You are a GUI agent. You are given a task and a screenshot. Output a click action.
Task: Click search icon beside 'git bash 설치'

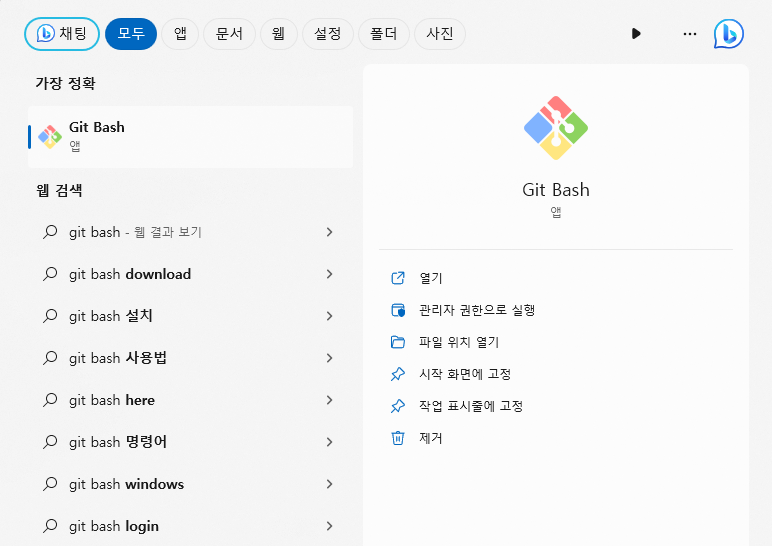pyautogui.click(x=50, y=316)
